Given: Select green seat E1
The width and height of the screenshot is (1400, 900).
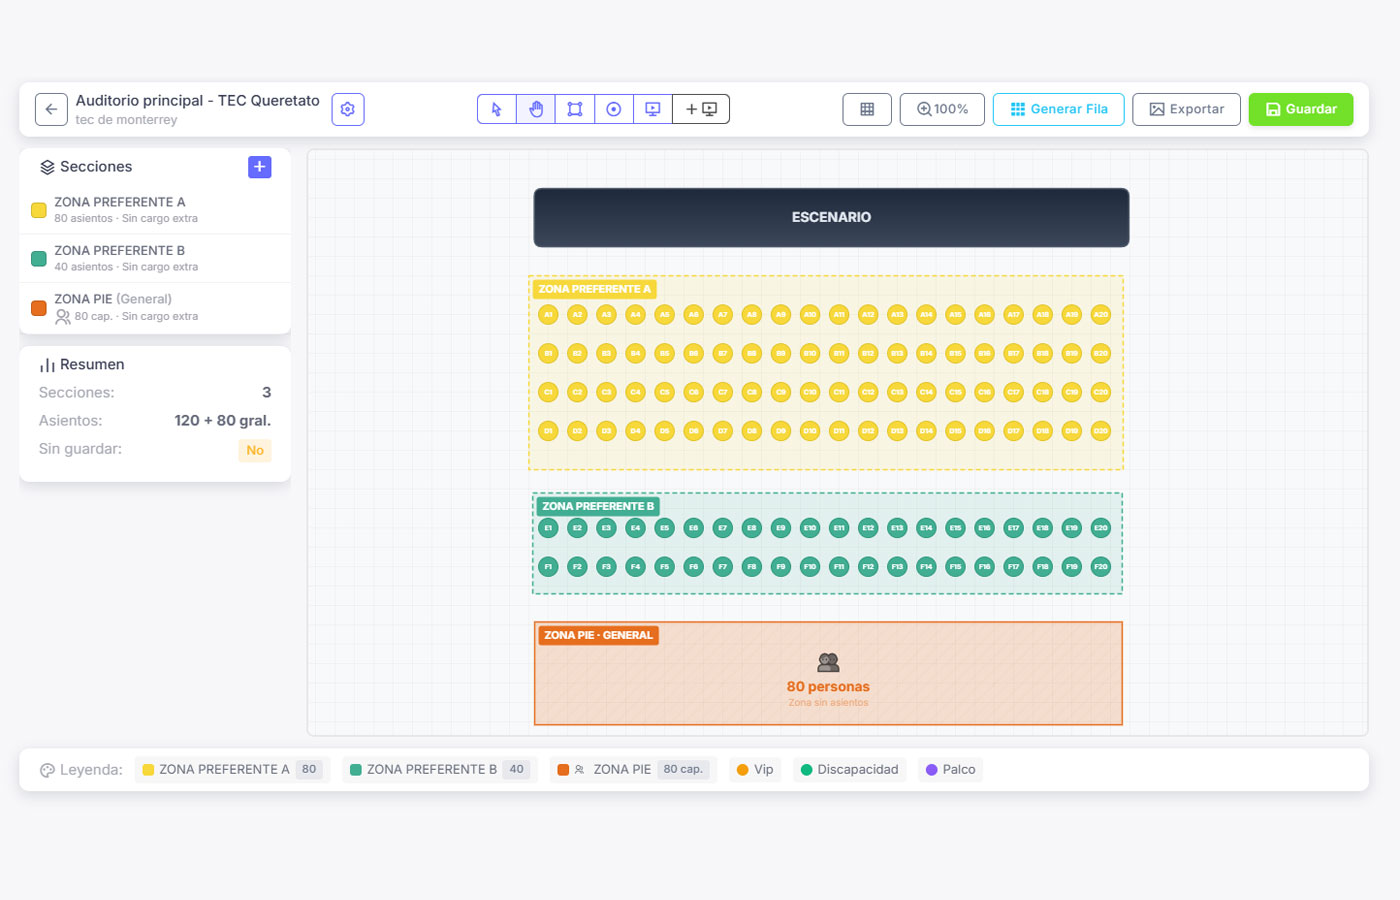Looking at the screenshot, I should (x=548, y=528).
